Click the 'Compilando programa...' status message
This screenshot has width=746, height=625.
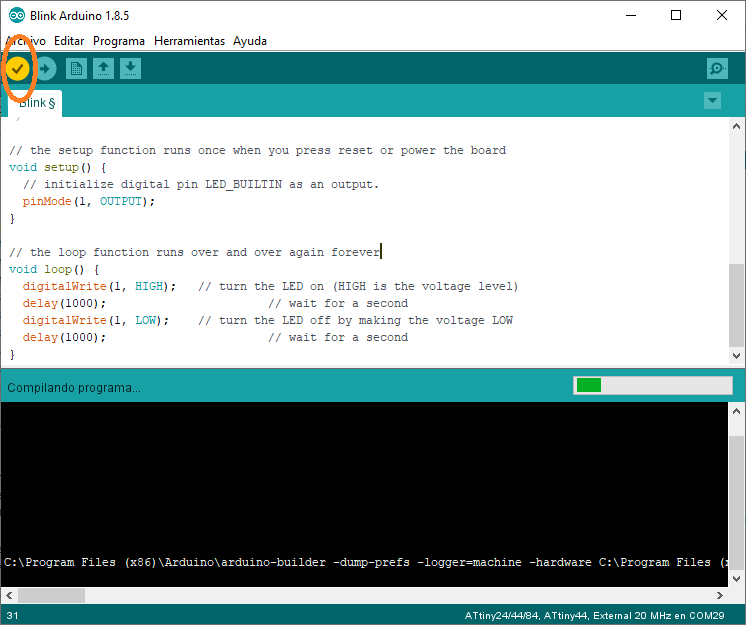point(74,388)
